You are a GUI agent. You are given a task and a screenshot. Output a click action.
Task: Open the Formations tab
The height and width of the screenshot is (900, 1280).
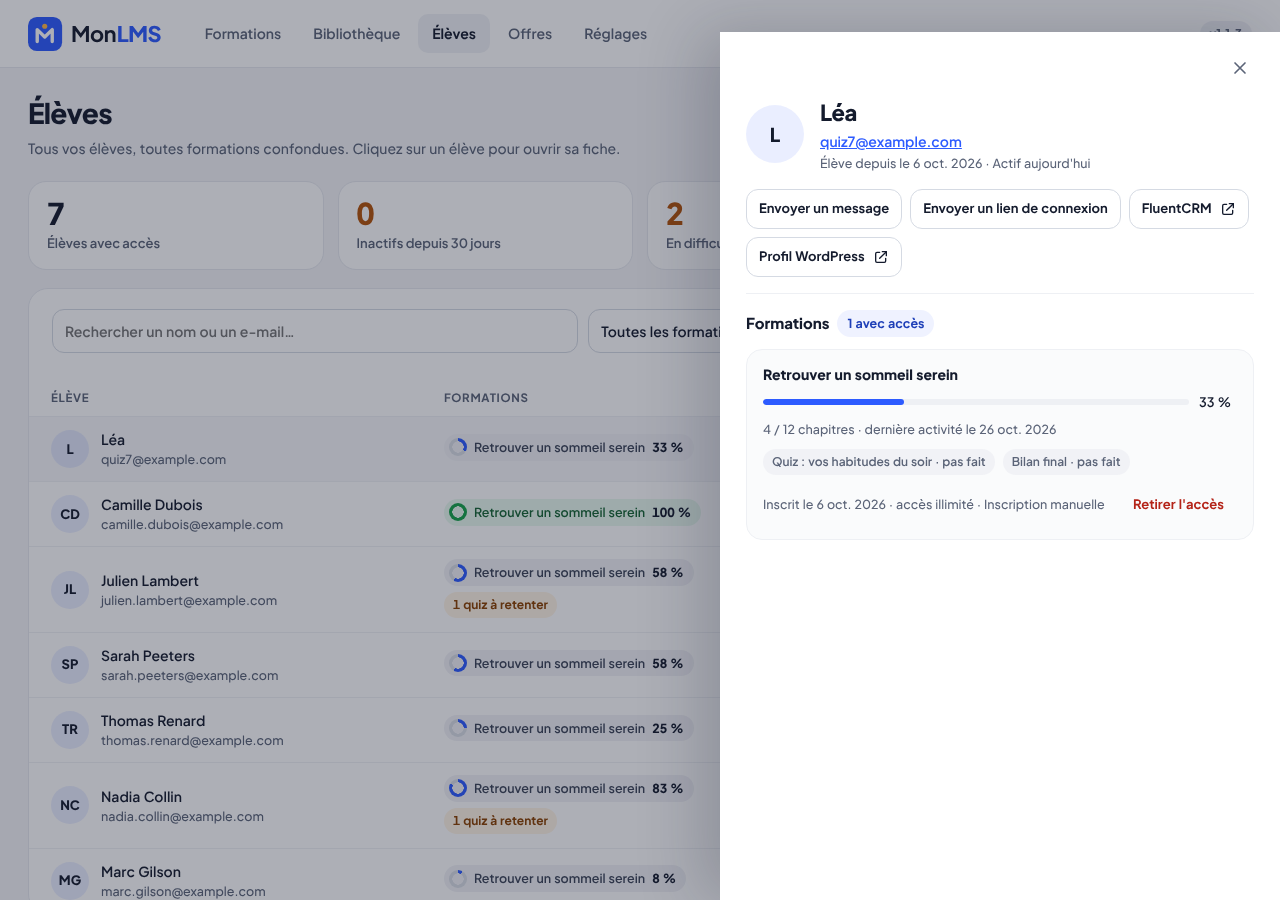coord(243,34)
